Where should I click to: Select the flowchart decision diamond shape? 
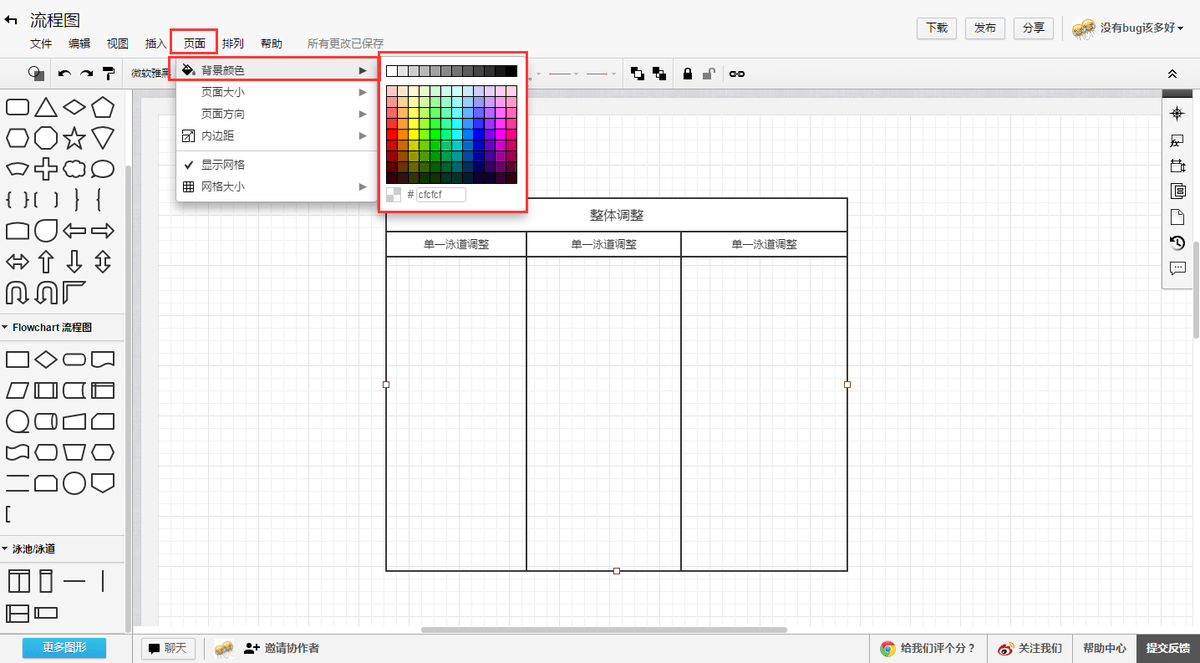pyautogui.click(x=46, y=359)
